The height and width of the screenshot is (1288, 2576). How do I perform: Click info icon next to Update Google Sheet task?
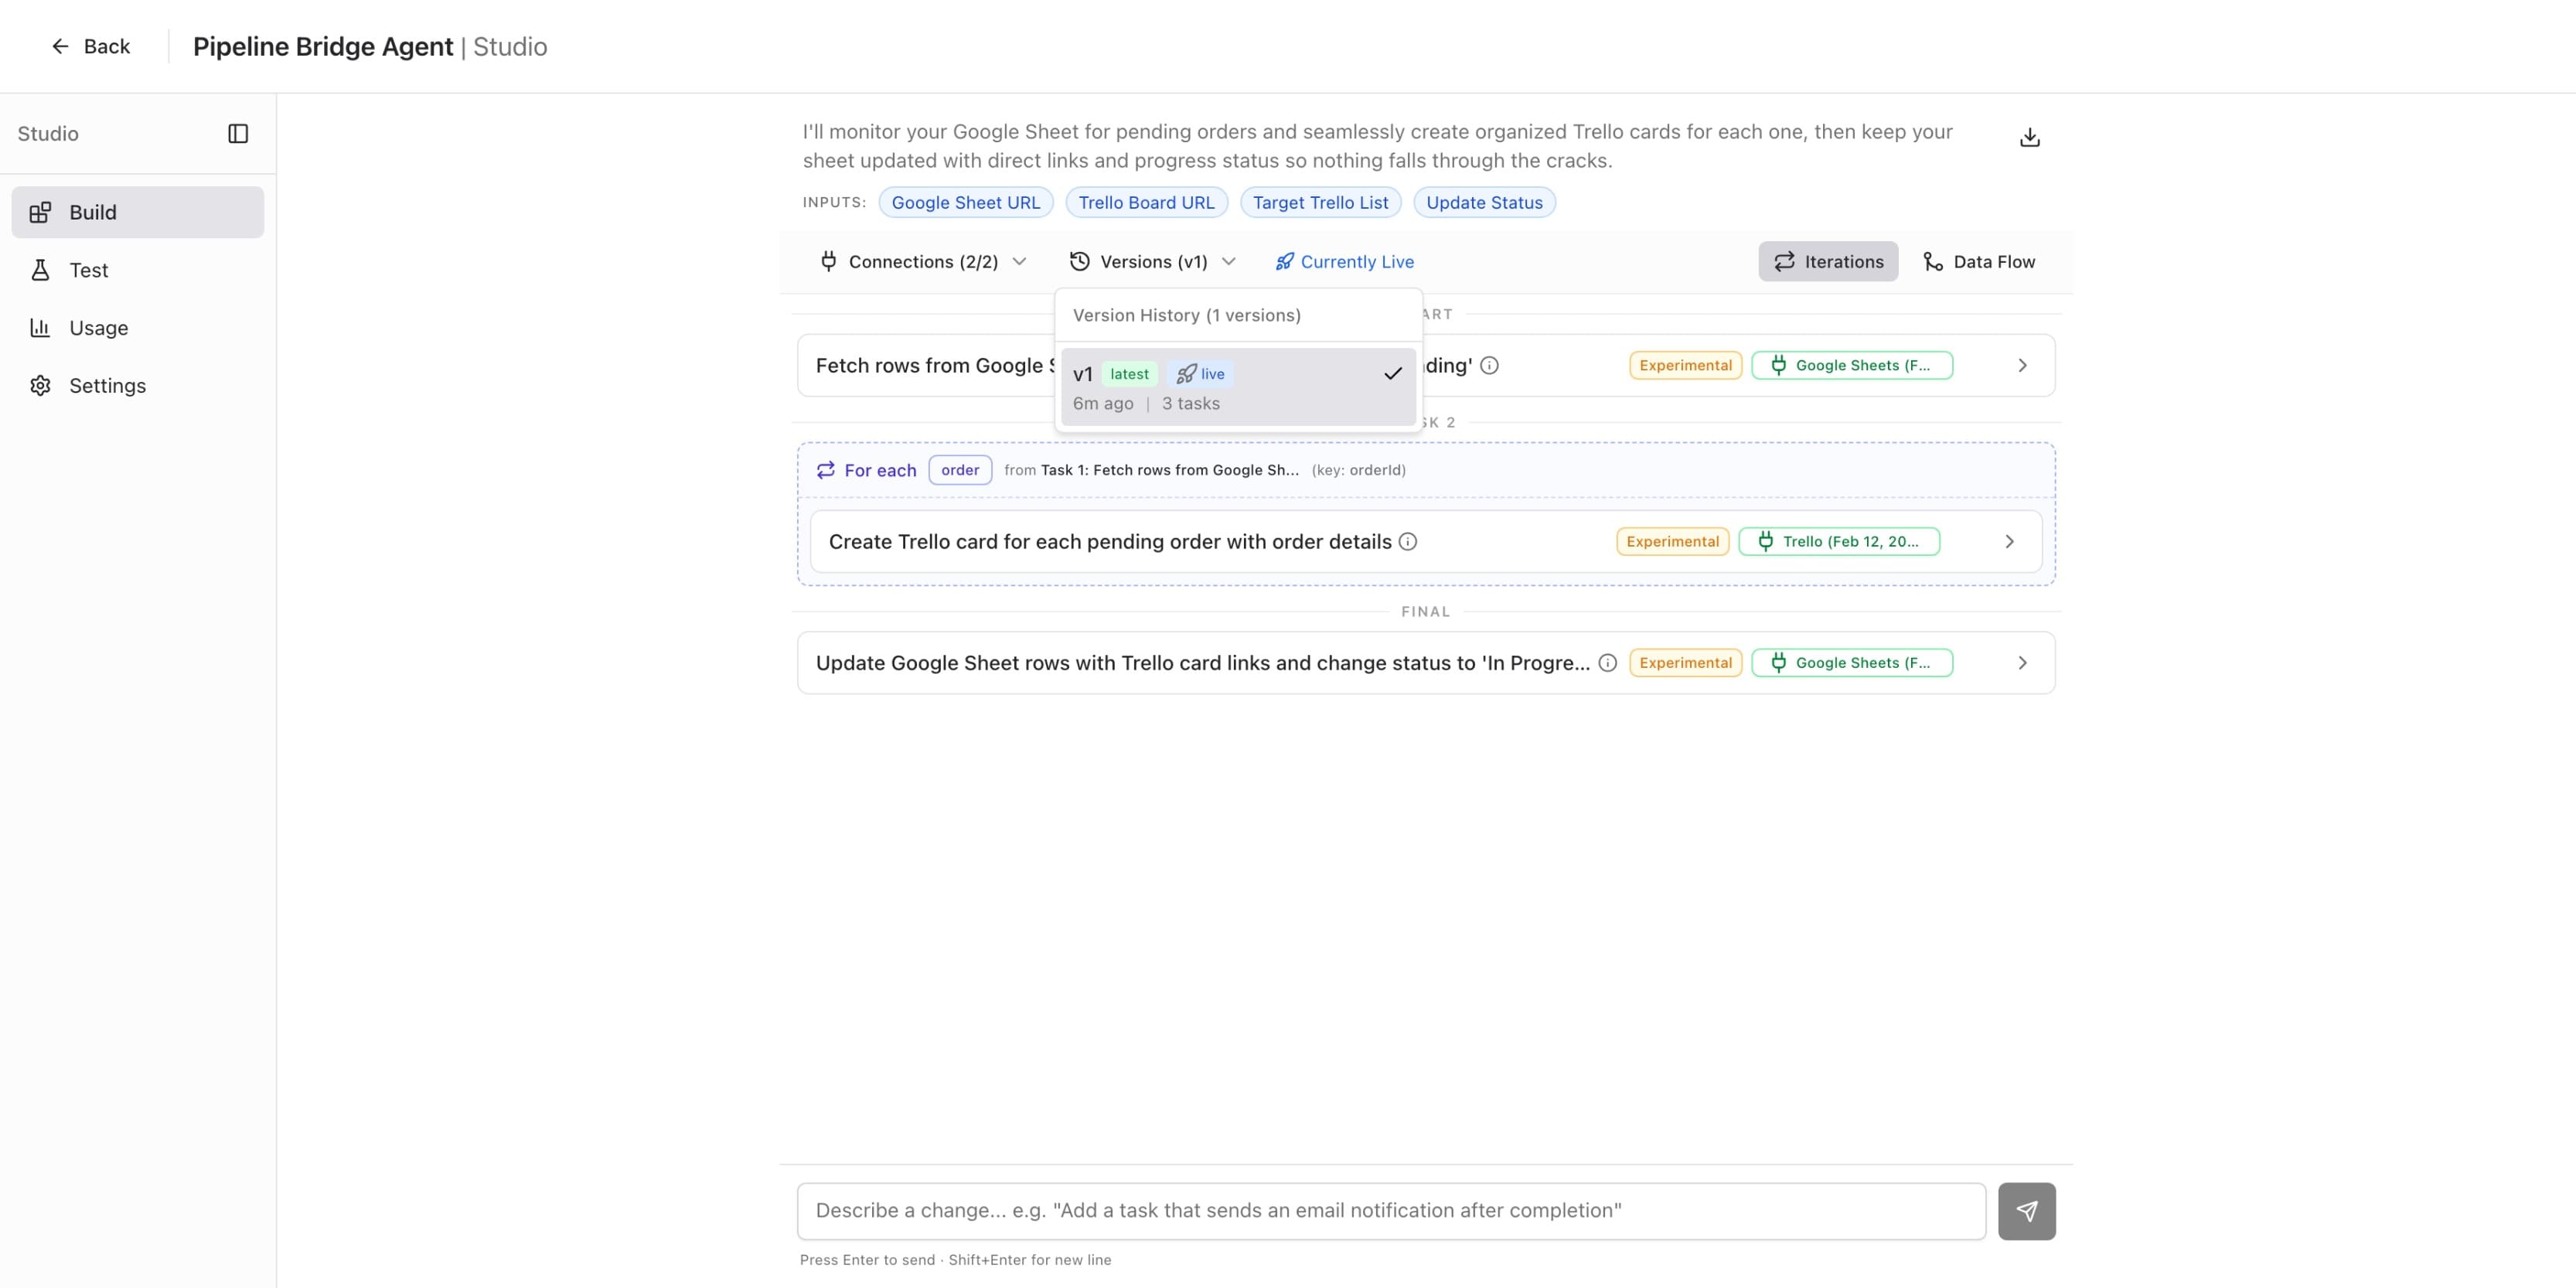tap(1607, 662)
